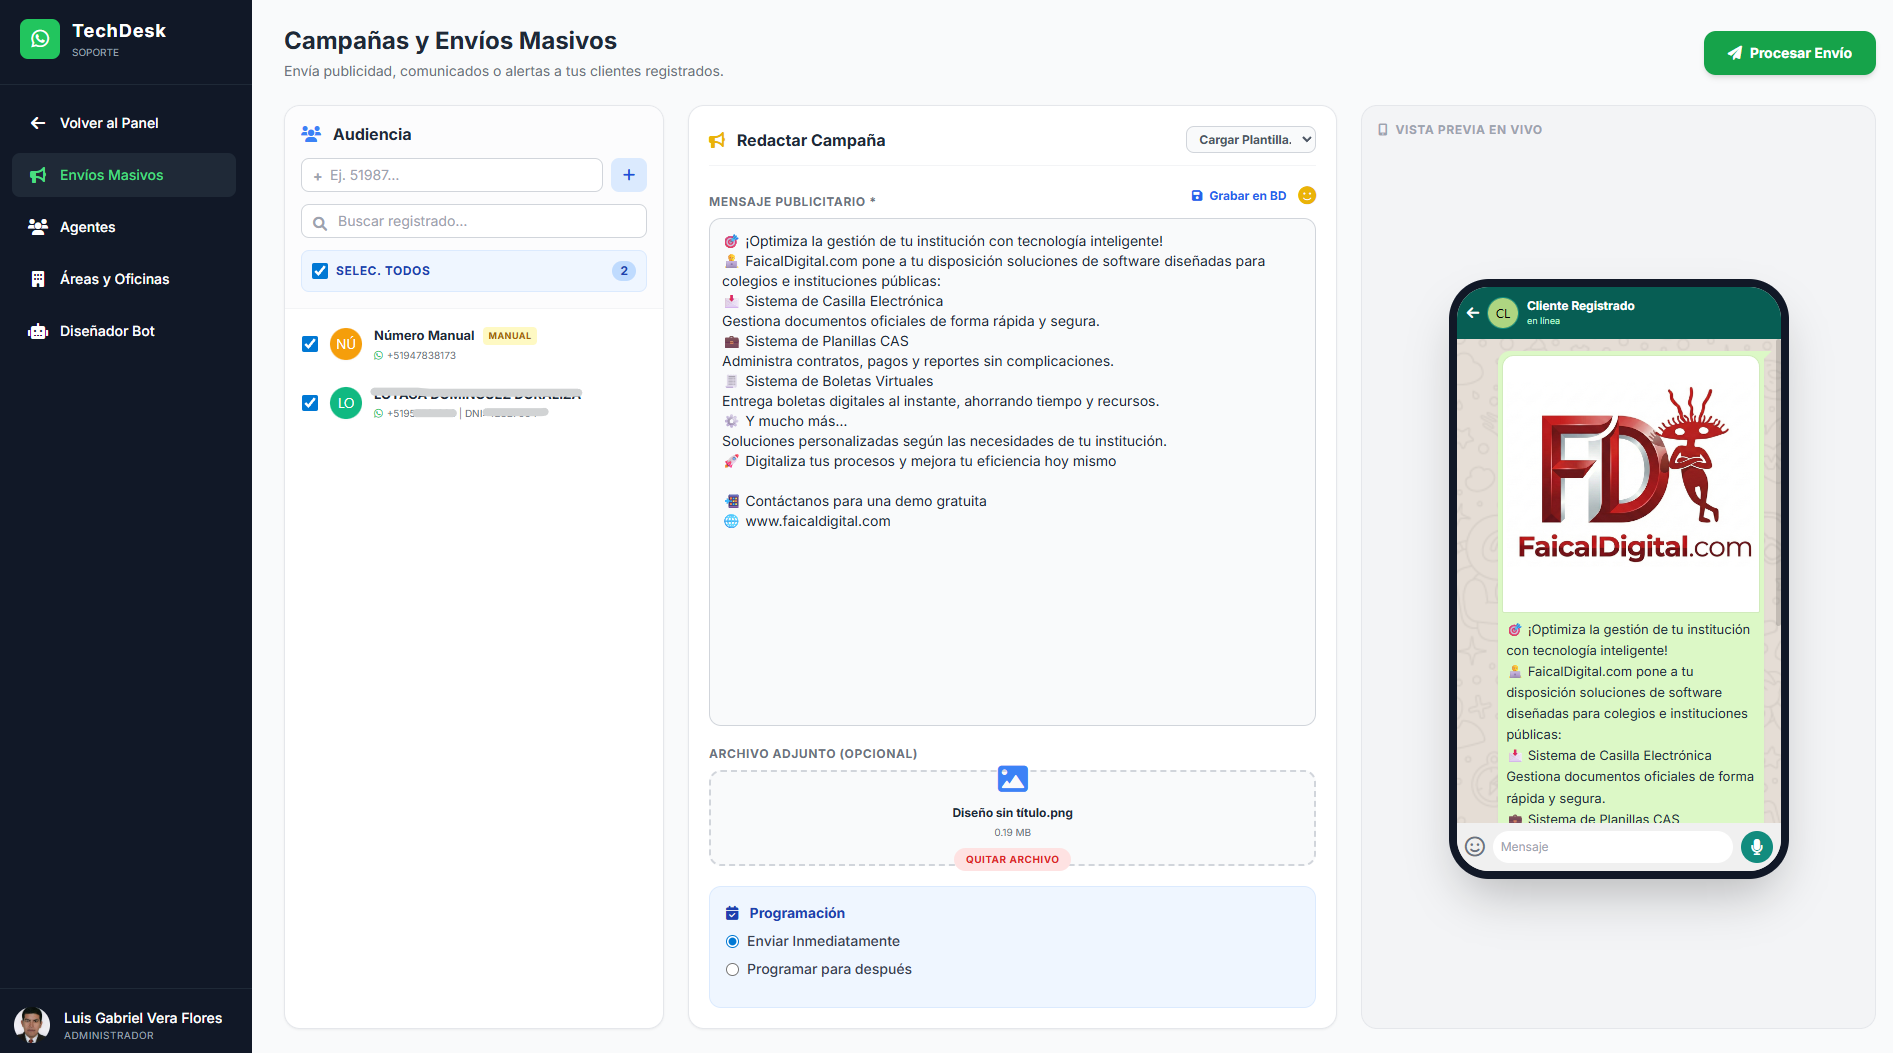Click the Buscar registrado search field
The height and width of the screenshot is (1053, 1893).
[x=474, y=221]
